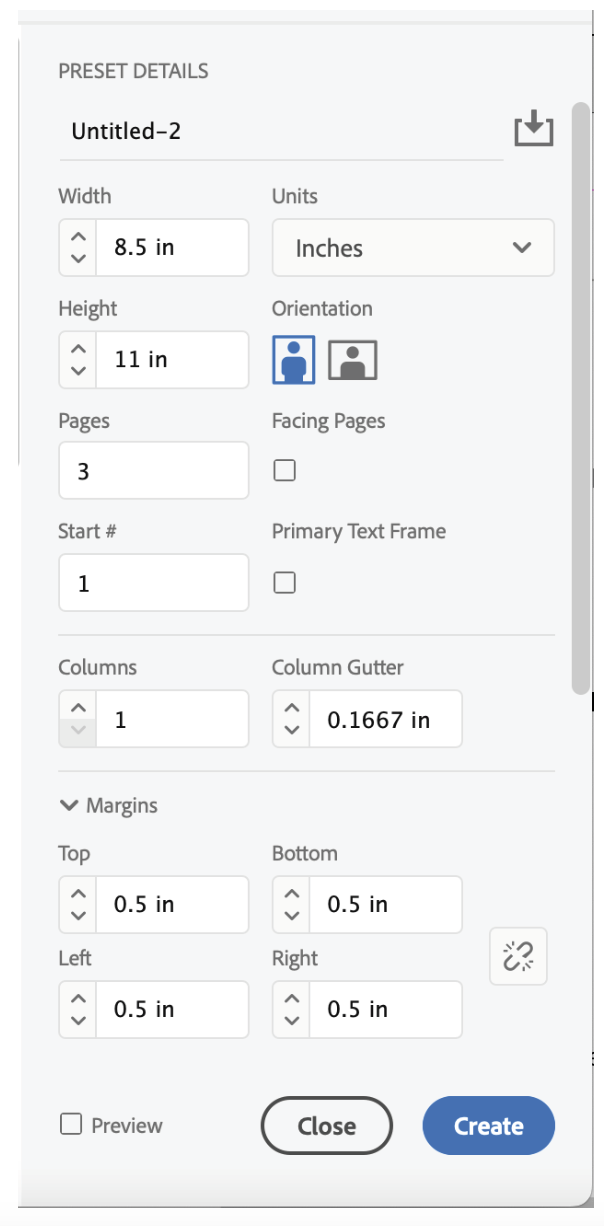Click the Close button
Screen dimensions: 604x1226
tap(327, 1126)
